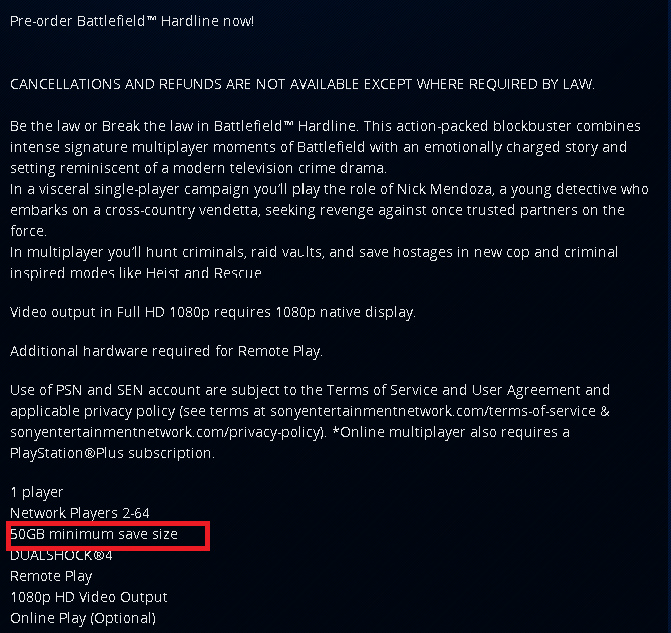
Task: Click the 'Network Players 2-64' line
Action: [80, 513]
